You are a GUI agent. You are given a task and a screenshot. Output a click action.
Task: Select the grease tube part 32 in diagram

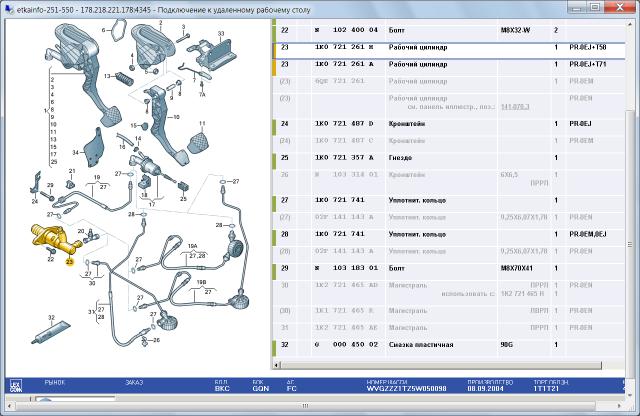[51, 332]
